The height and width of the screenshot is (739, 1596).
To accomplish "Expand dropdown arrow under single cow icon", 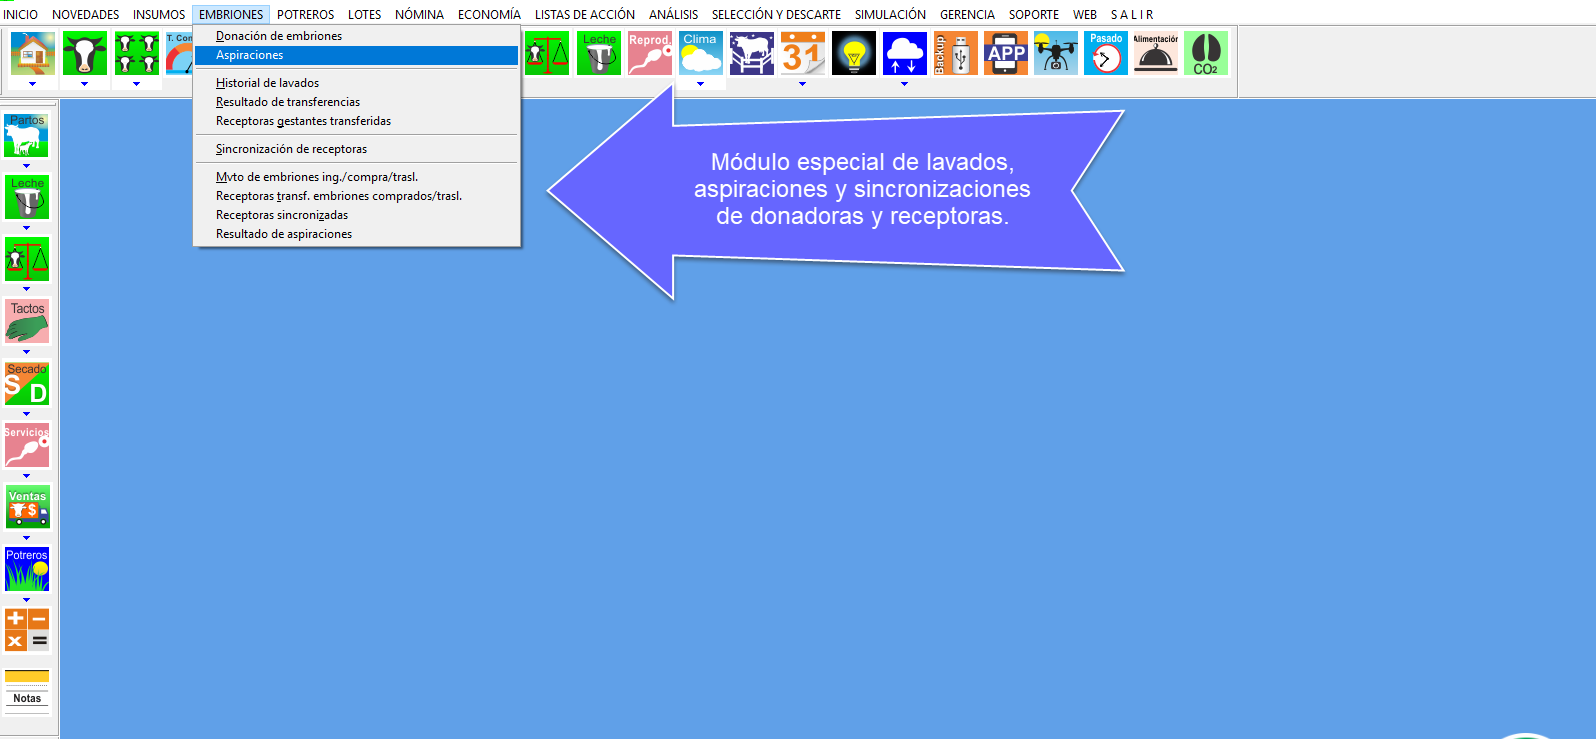I will [85, 84].
